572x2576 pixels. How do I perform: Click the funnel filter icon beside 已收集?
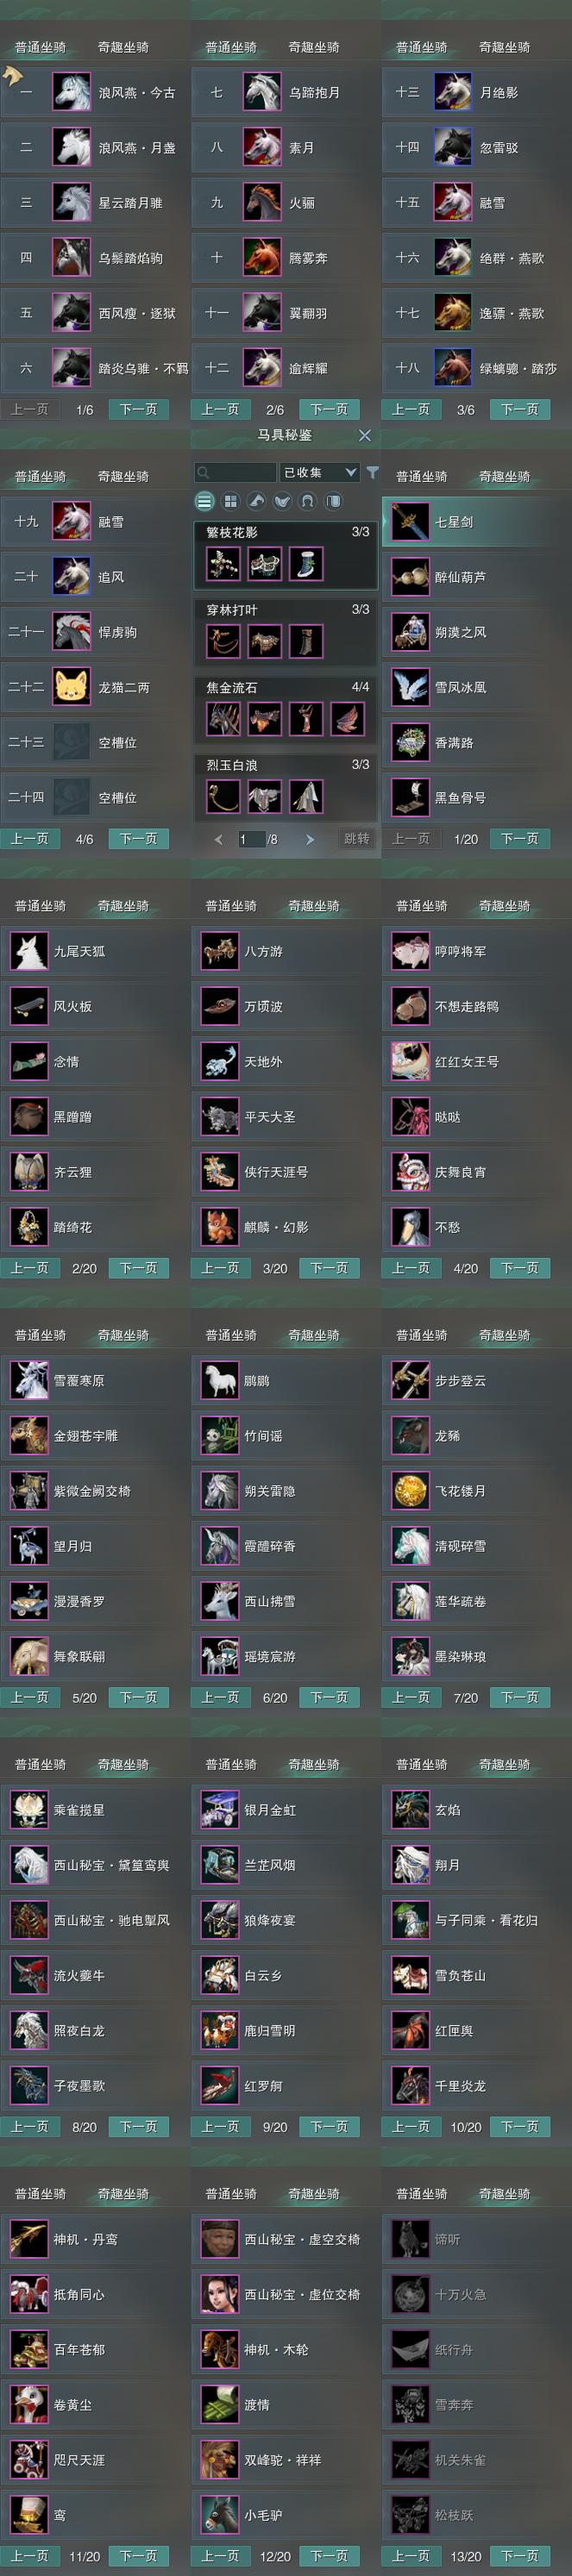pyautogui.click(x=372, y=472)
